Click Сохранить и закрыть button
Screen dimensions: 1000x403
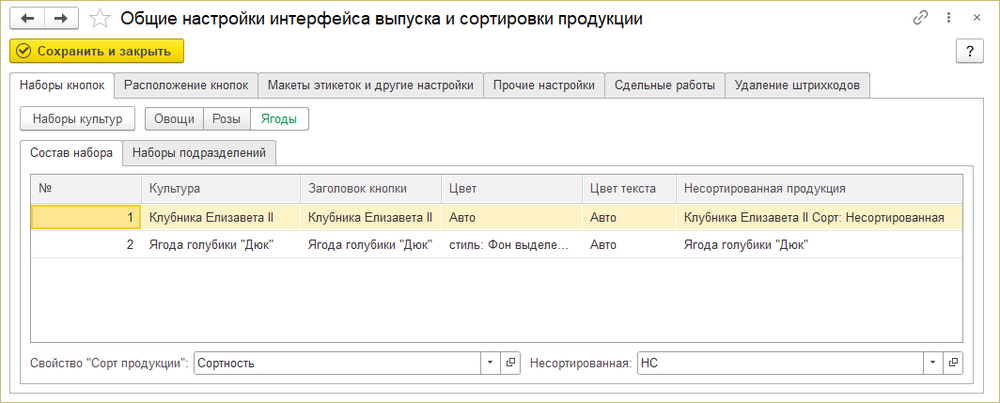(97, 51)
